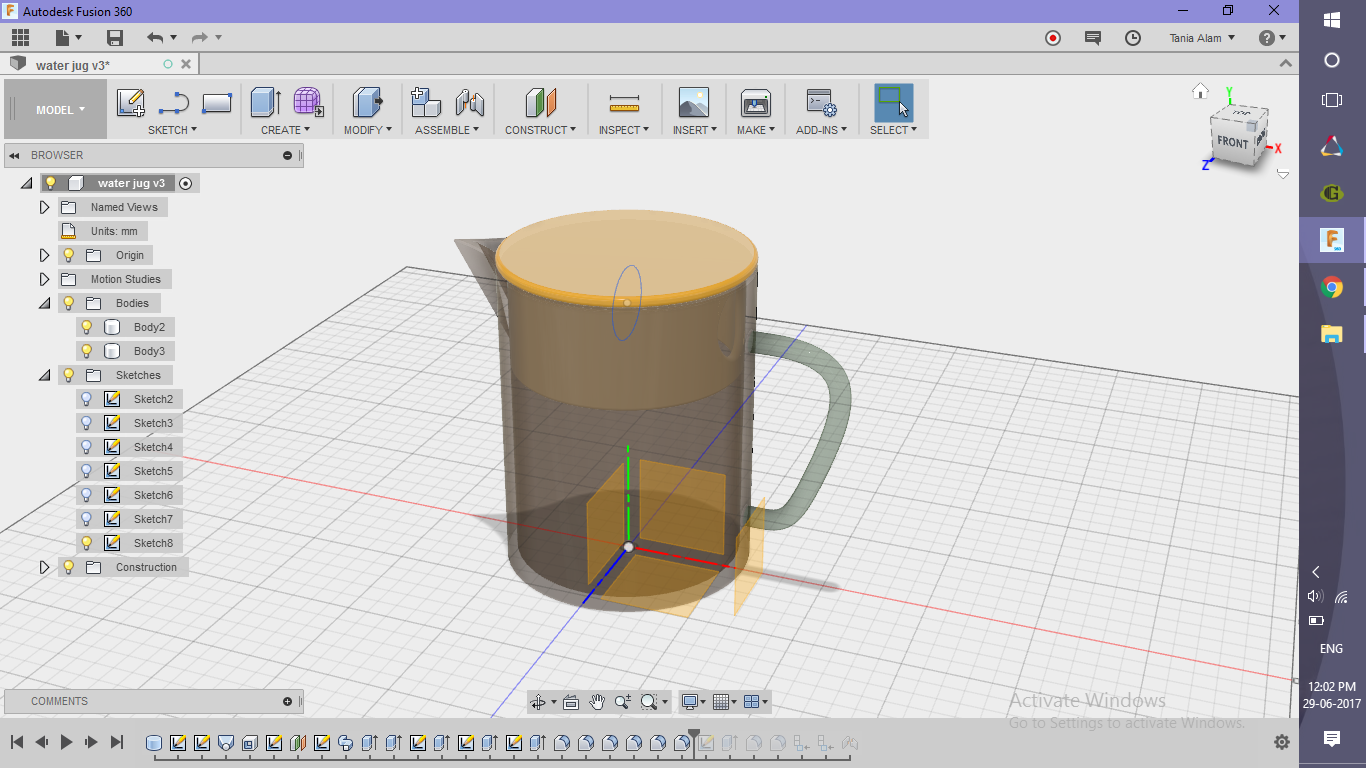Collapse the Bodies folder

tap(44, 303)
